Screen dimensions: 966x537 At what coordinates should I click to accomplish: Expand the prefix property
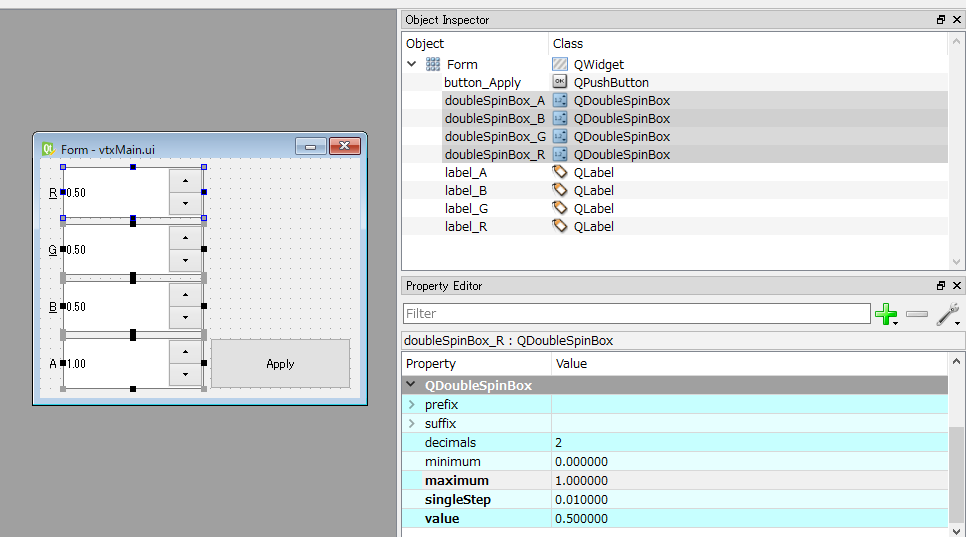[411, 405]
